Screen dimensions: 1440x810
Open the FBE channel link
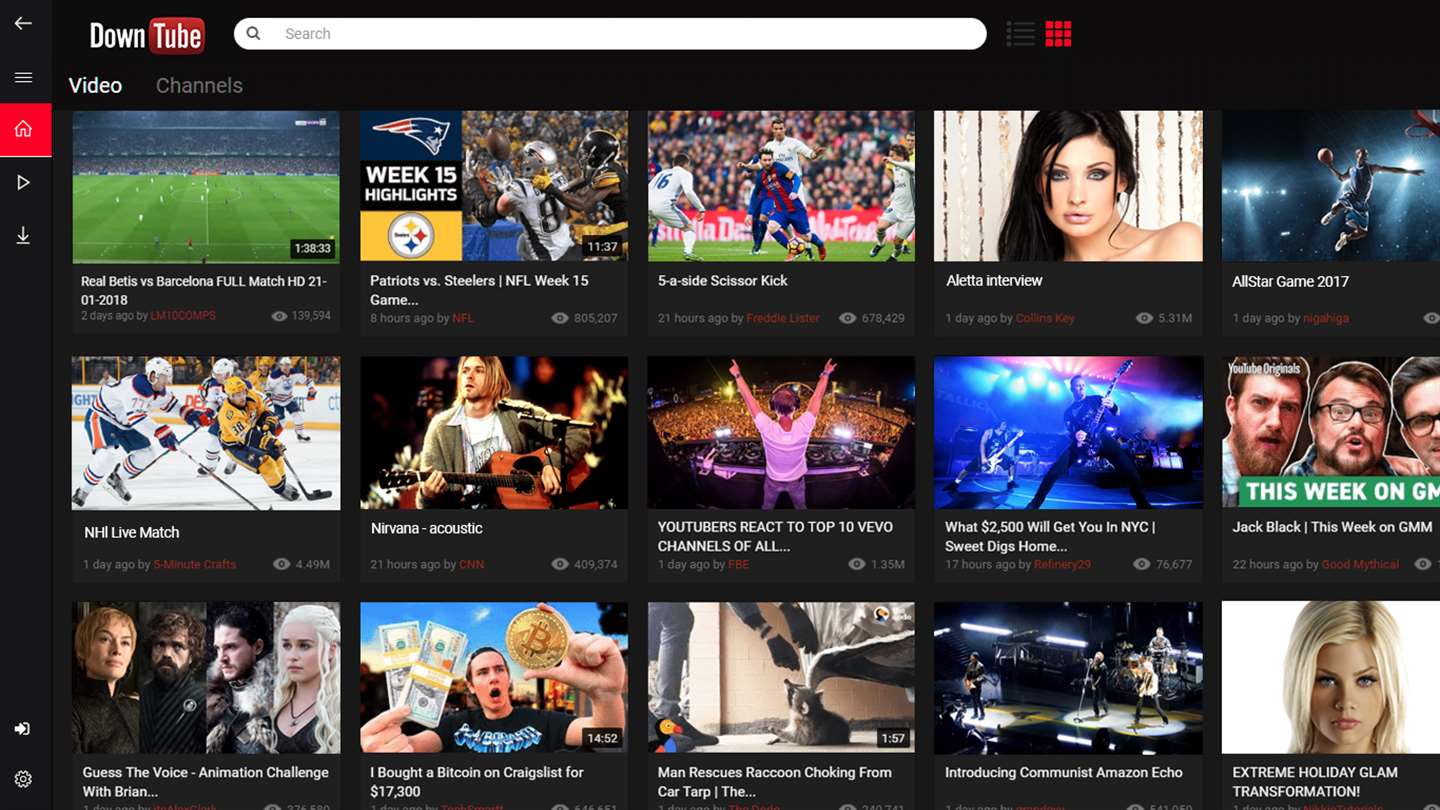coord(739,564)
